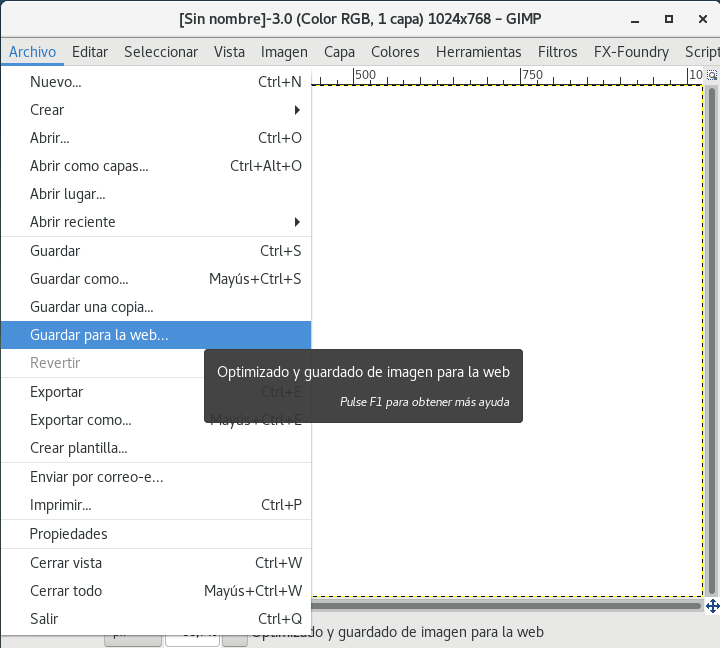Click Abrir como capas entry
The width and height of the screenshot is (720, 648).
pyautogui.click(x=89, y=166)
